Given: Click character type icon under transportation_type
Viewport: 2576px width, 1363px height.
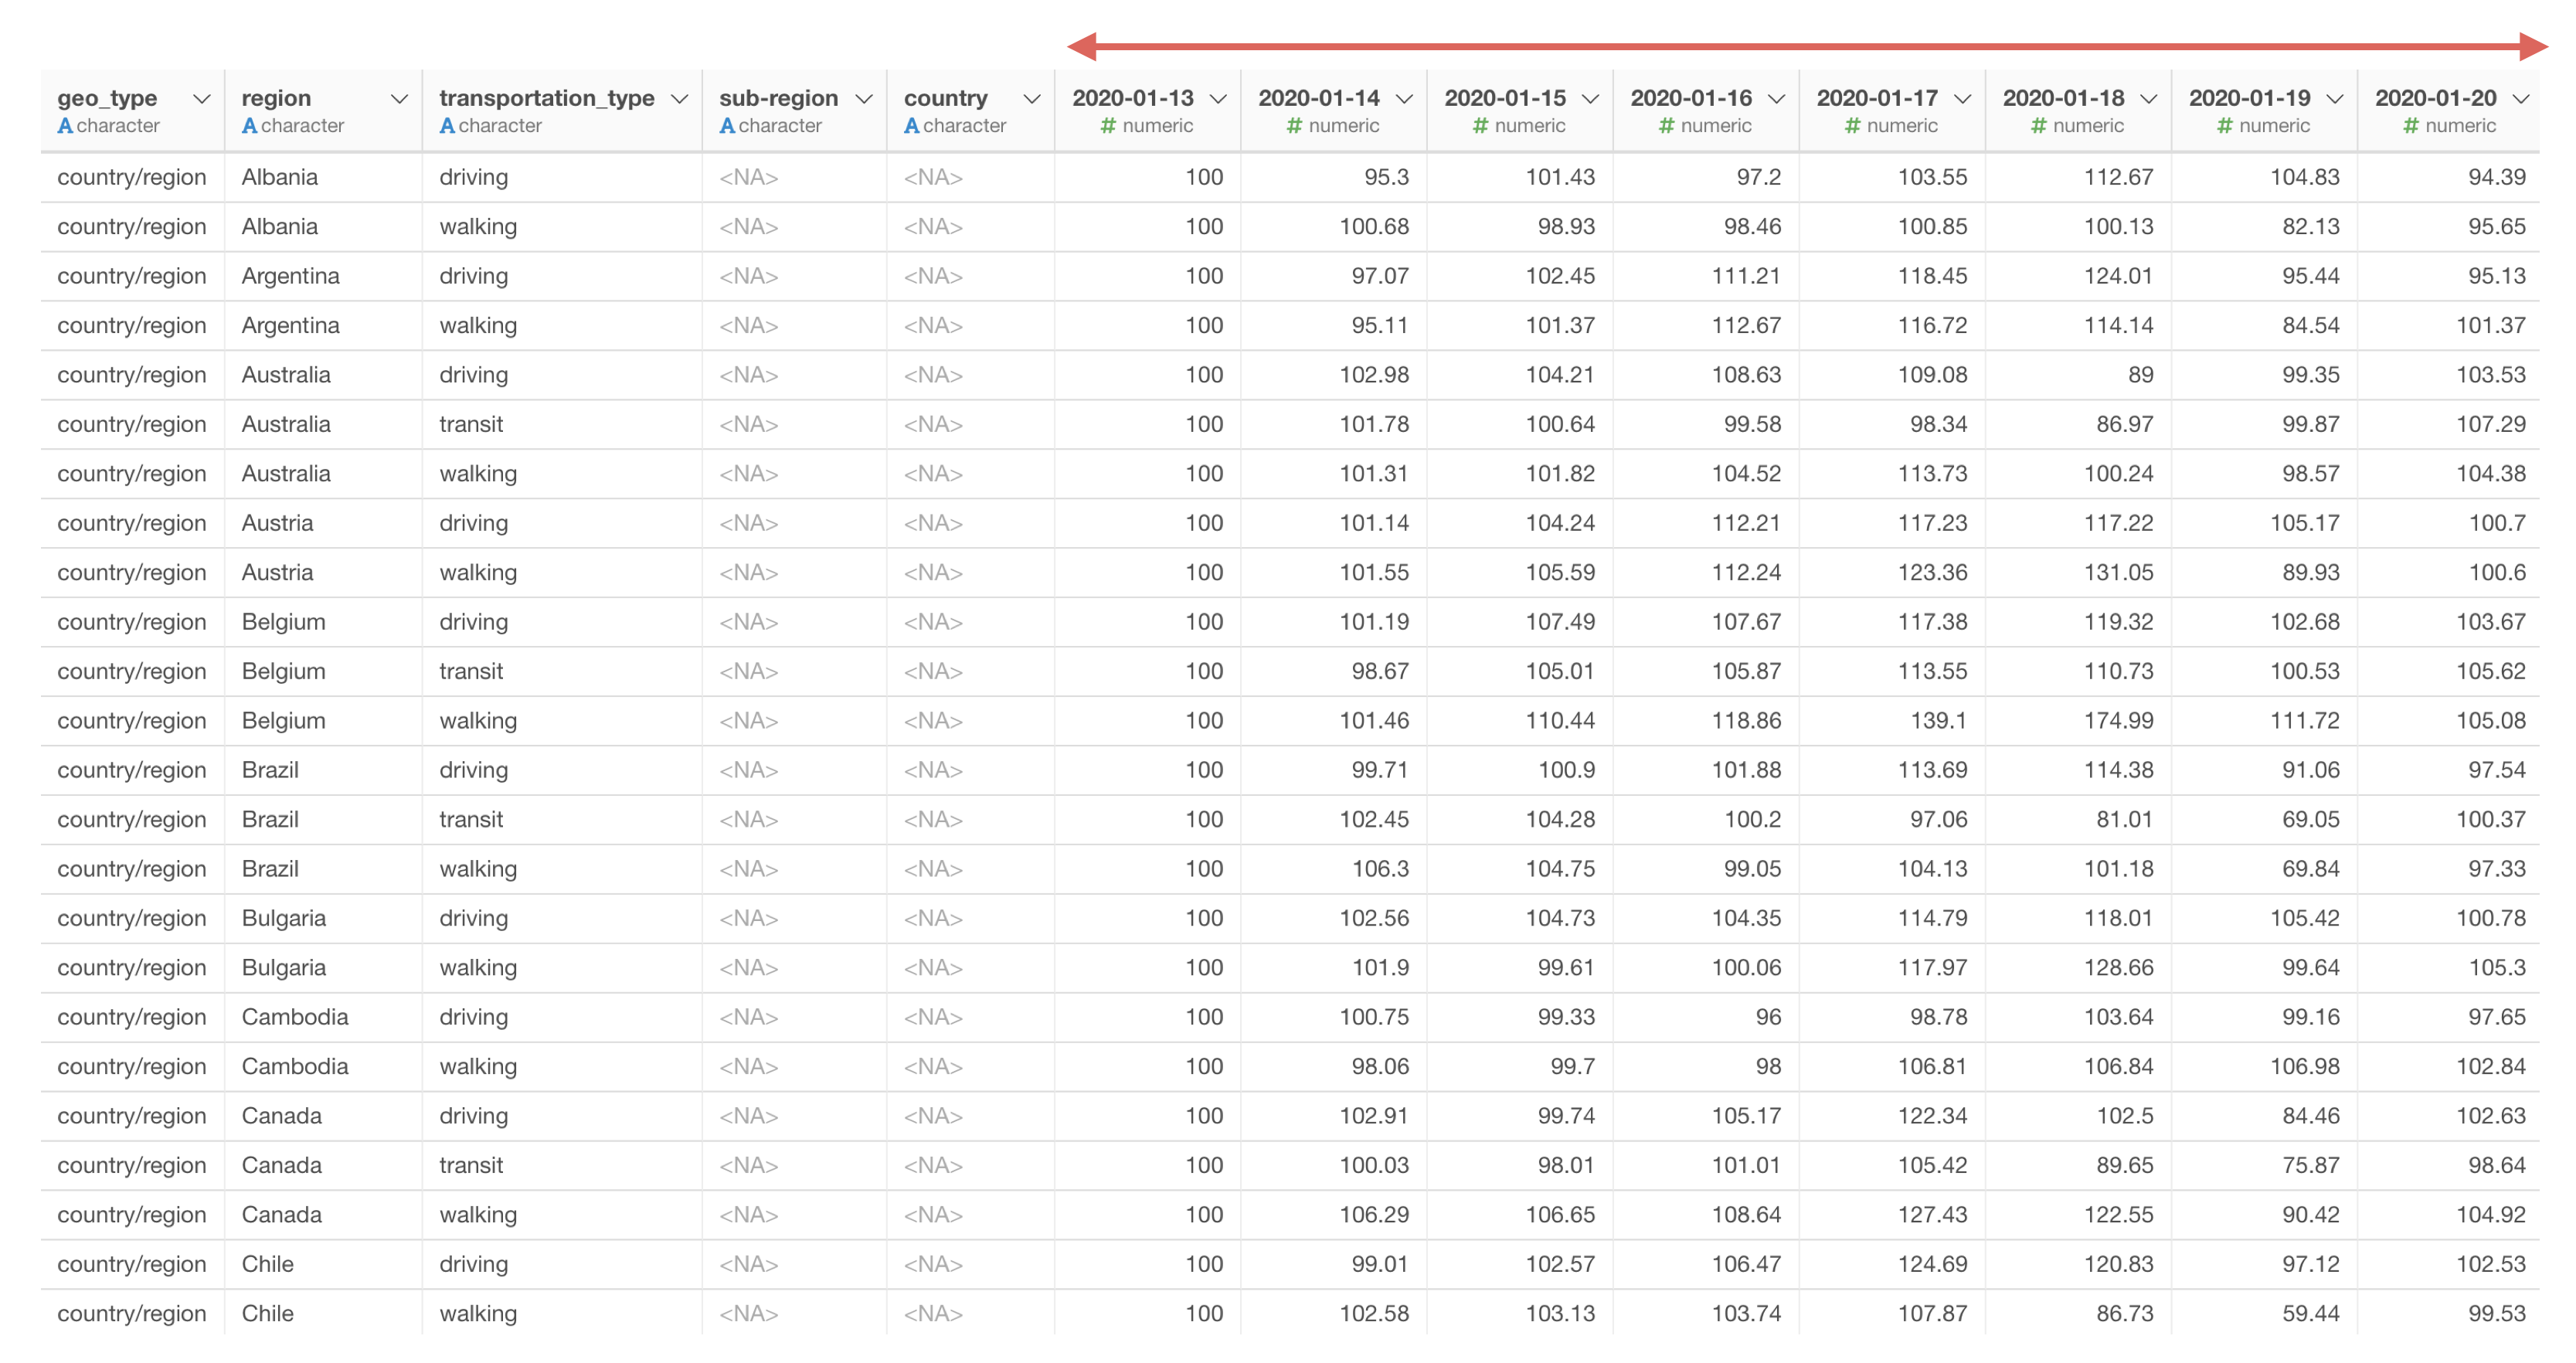Looking at the screenshot, I should click(x=447, y=126).
